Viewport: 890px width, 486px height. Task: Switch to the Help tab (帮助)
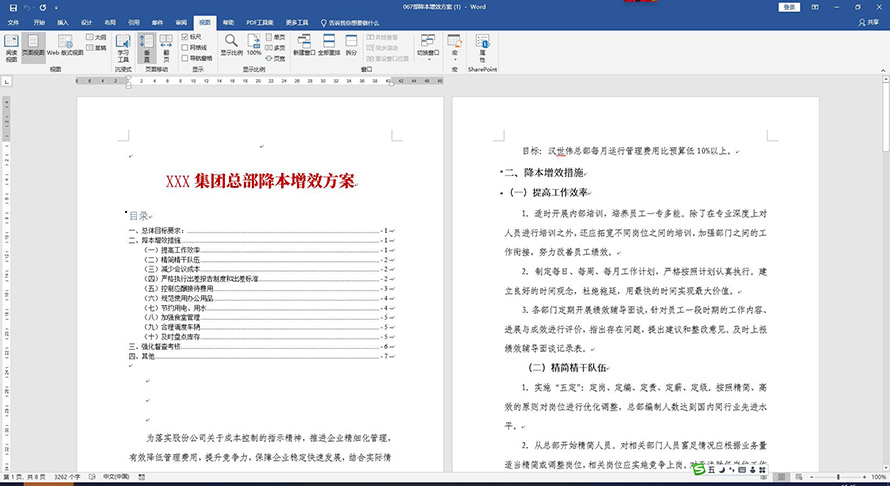coord(228,23)
